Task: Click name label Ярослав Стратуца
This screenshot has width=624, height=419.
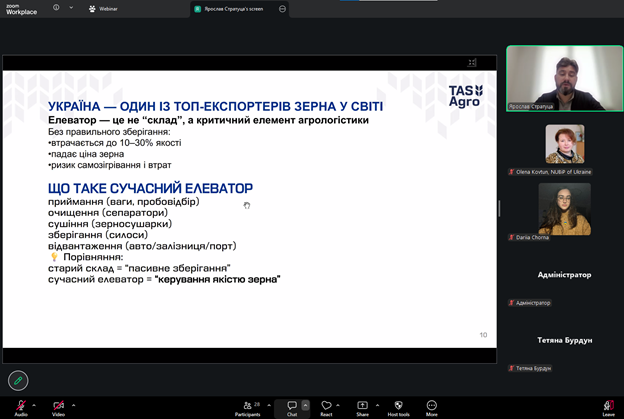Action: (x=531, y=106)
